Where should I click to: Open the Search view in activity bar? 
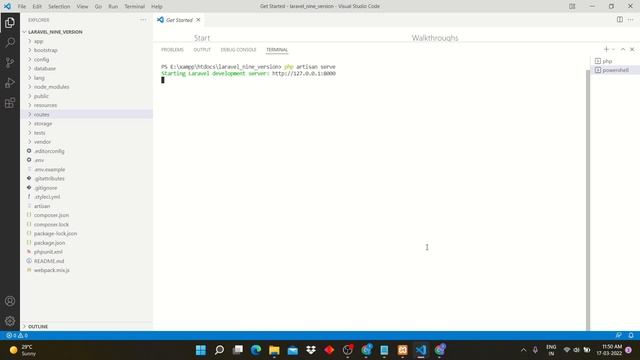tap(10, 42)
